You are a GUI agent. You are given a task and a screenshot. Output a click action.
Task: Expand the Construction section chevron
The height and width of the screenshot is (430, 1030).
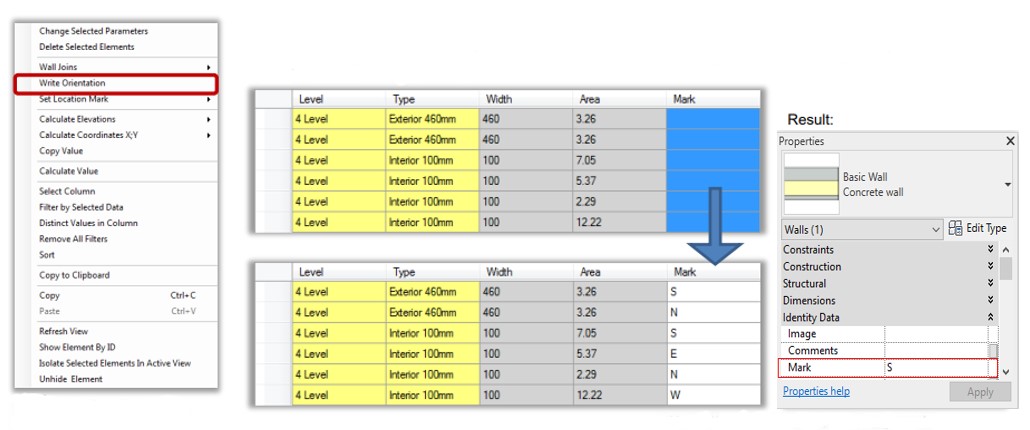point(990,267)
